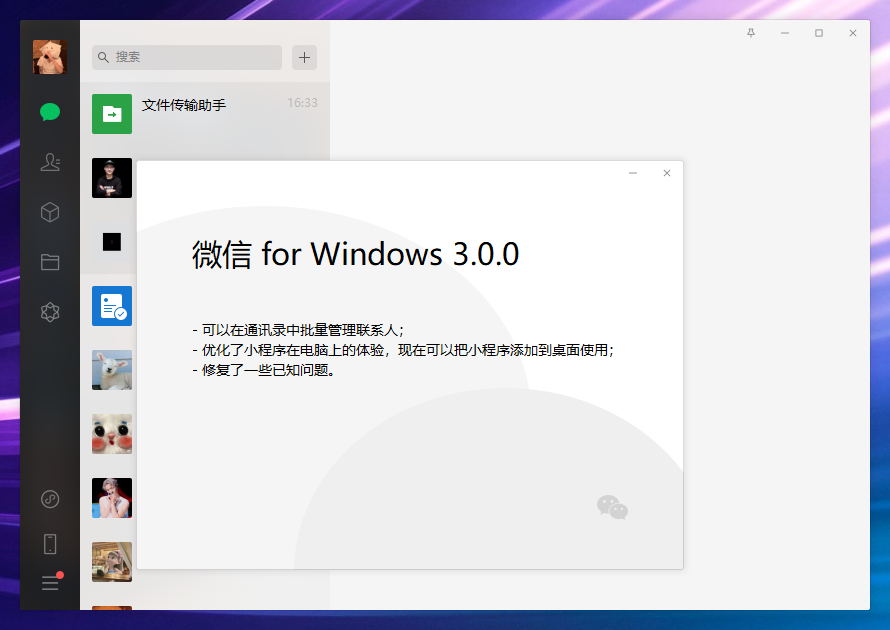Click the 微信 for Windows 3.0.0 heading
This screenshot has height=630, width=890.
pos(355,254)
